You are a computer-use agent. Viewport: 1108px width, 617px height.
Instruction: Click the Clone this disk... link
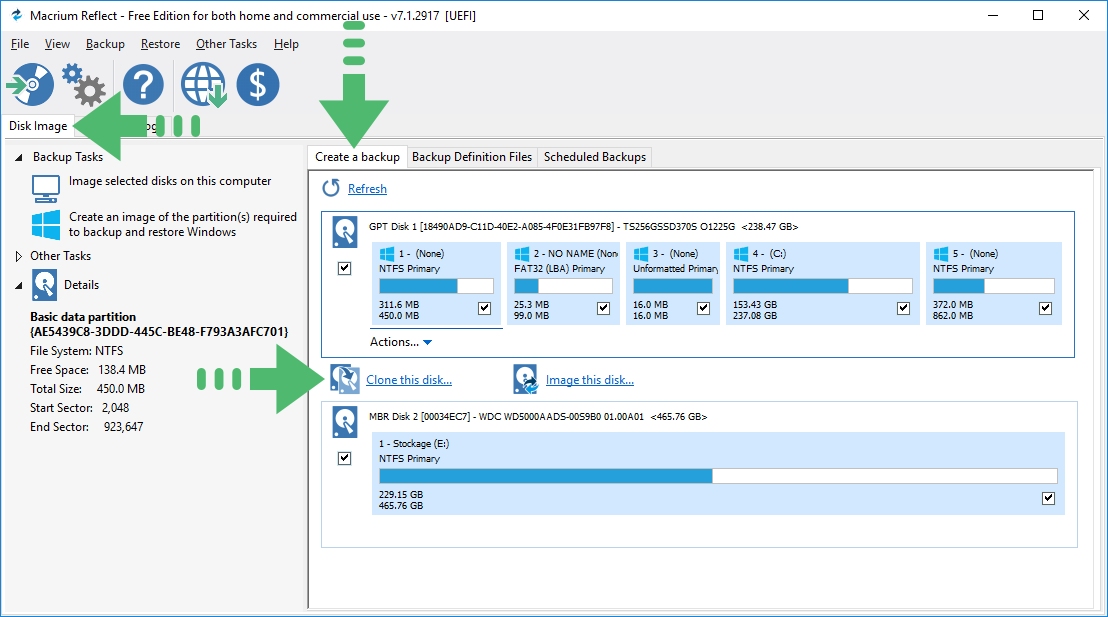pyautogui.click(x=409, y=380)
